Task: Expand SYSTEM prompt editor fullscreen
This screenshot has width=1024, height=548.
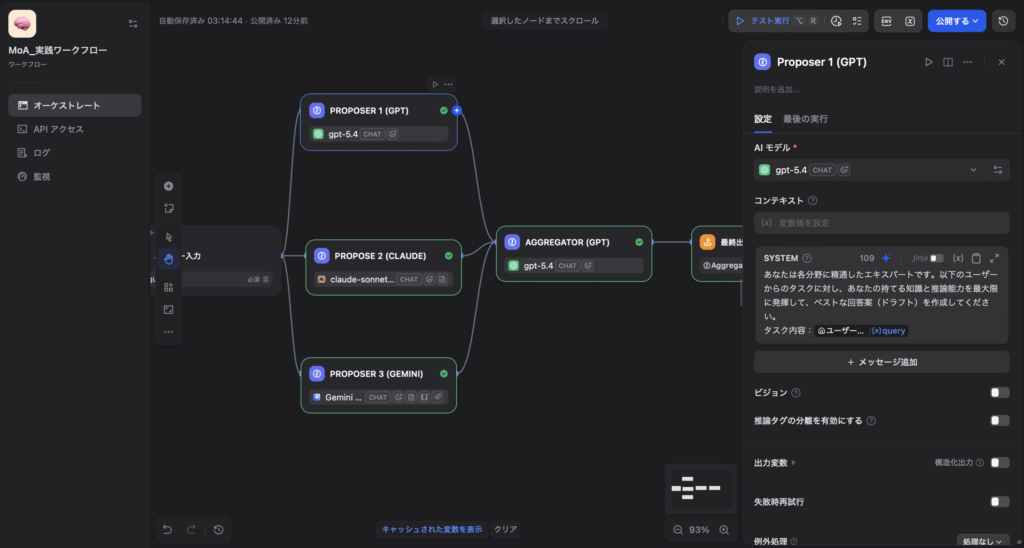Action: tap(995, 258)
